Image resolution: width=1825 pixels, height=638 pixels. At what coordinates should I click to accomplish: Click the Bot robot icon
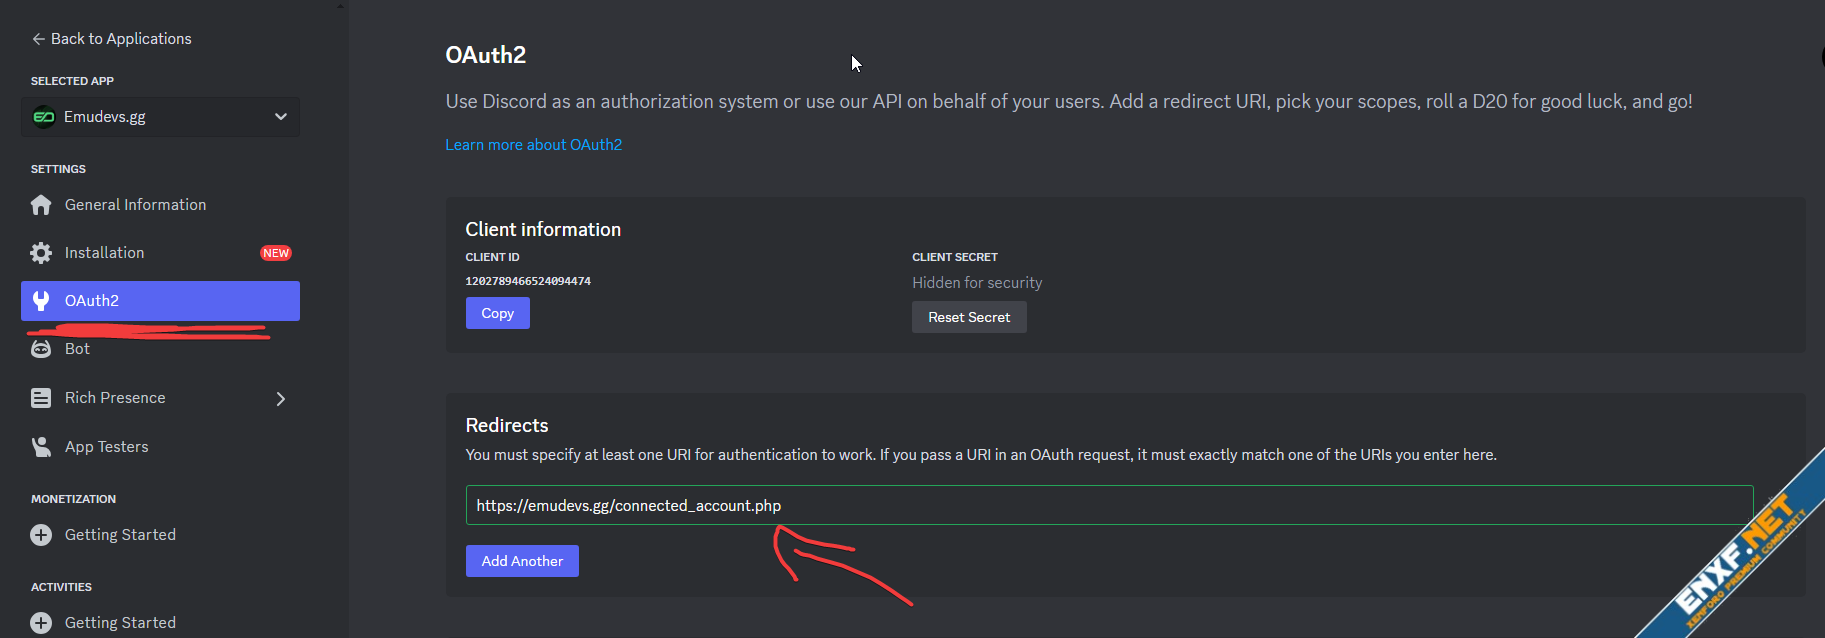[41, 349]
